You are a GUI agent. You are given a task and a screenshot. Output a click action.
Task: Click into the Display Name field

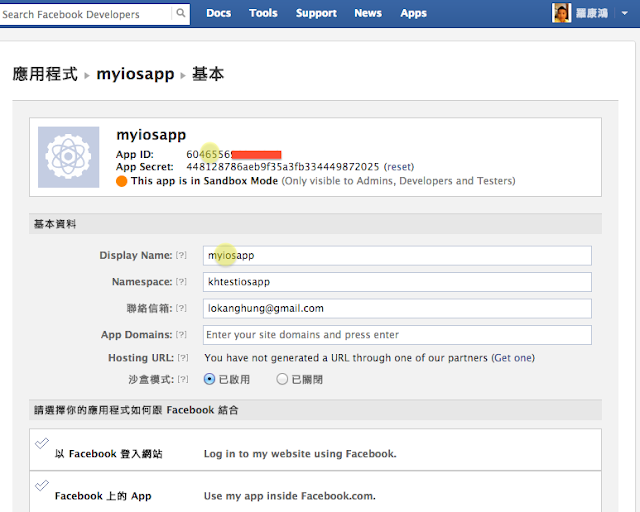click(x=397, y=256)
